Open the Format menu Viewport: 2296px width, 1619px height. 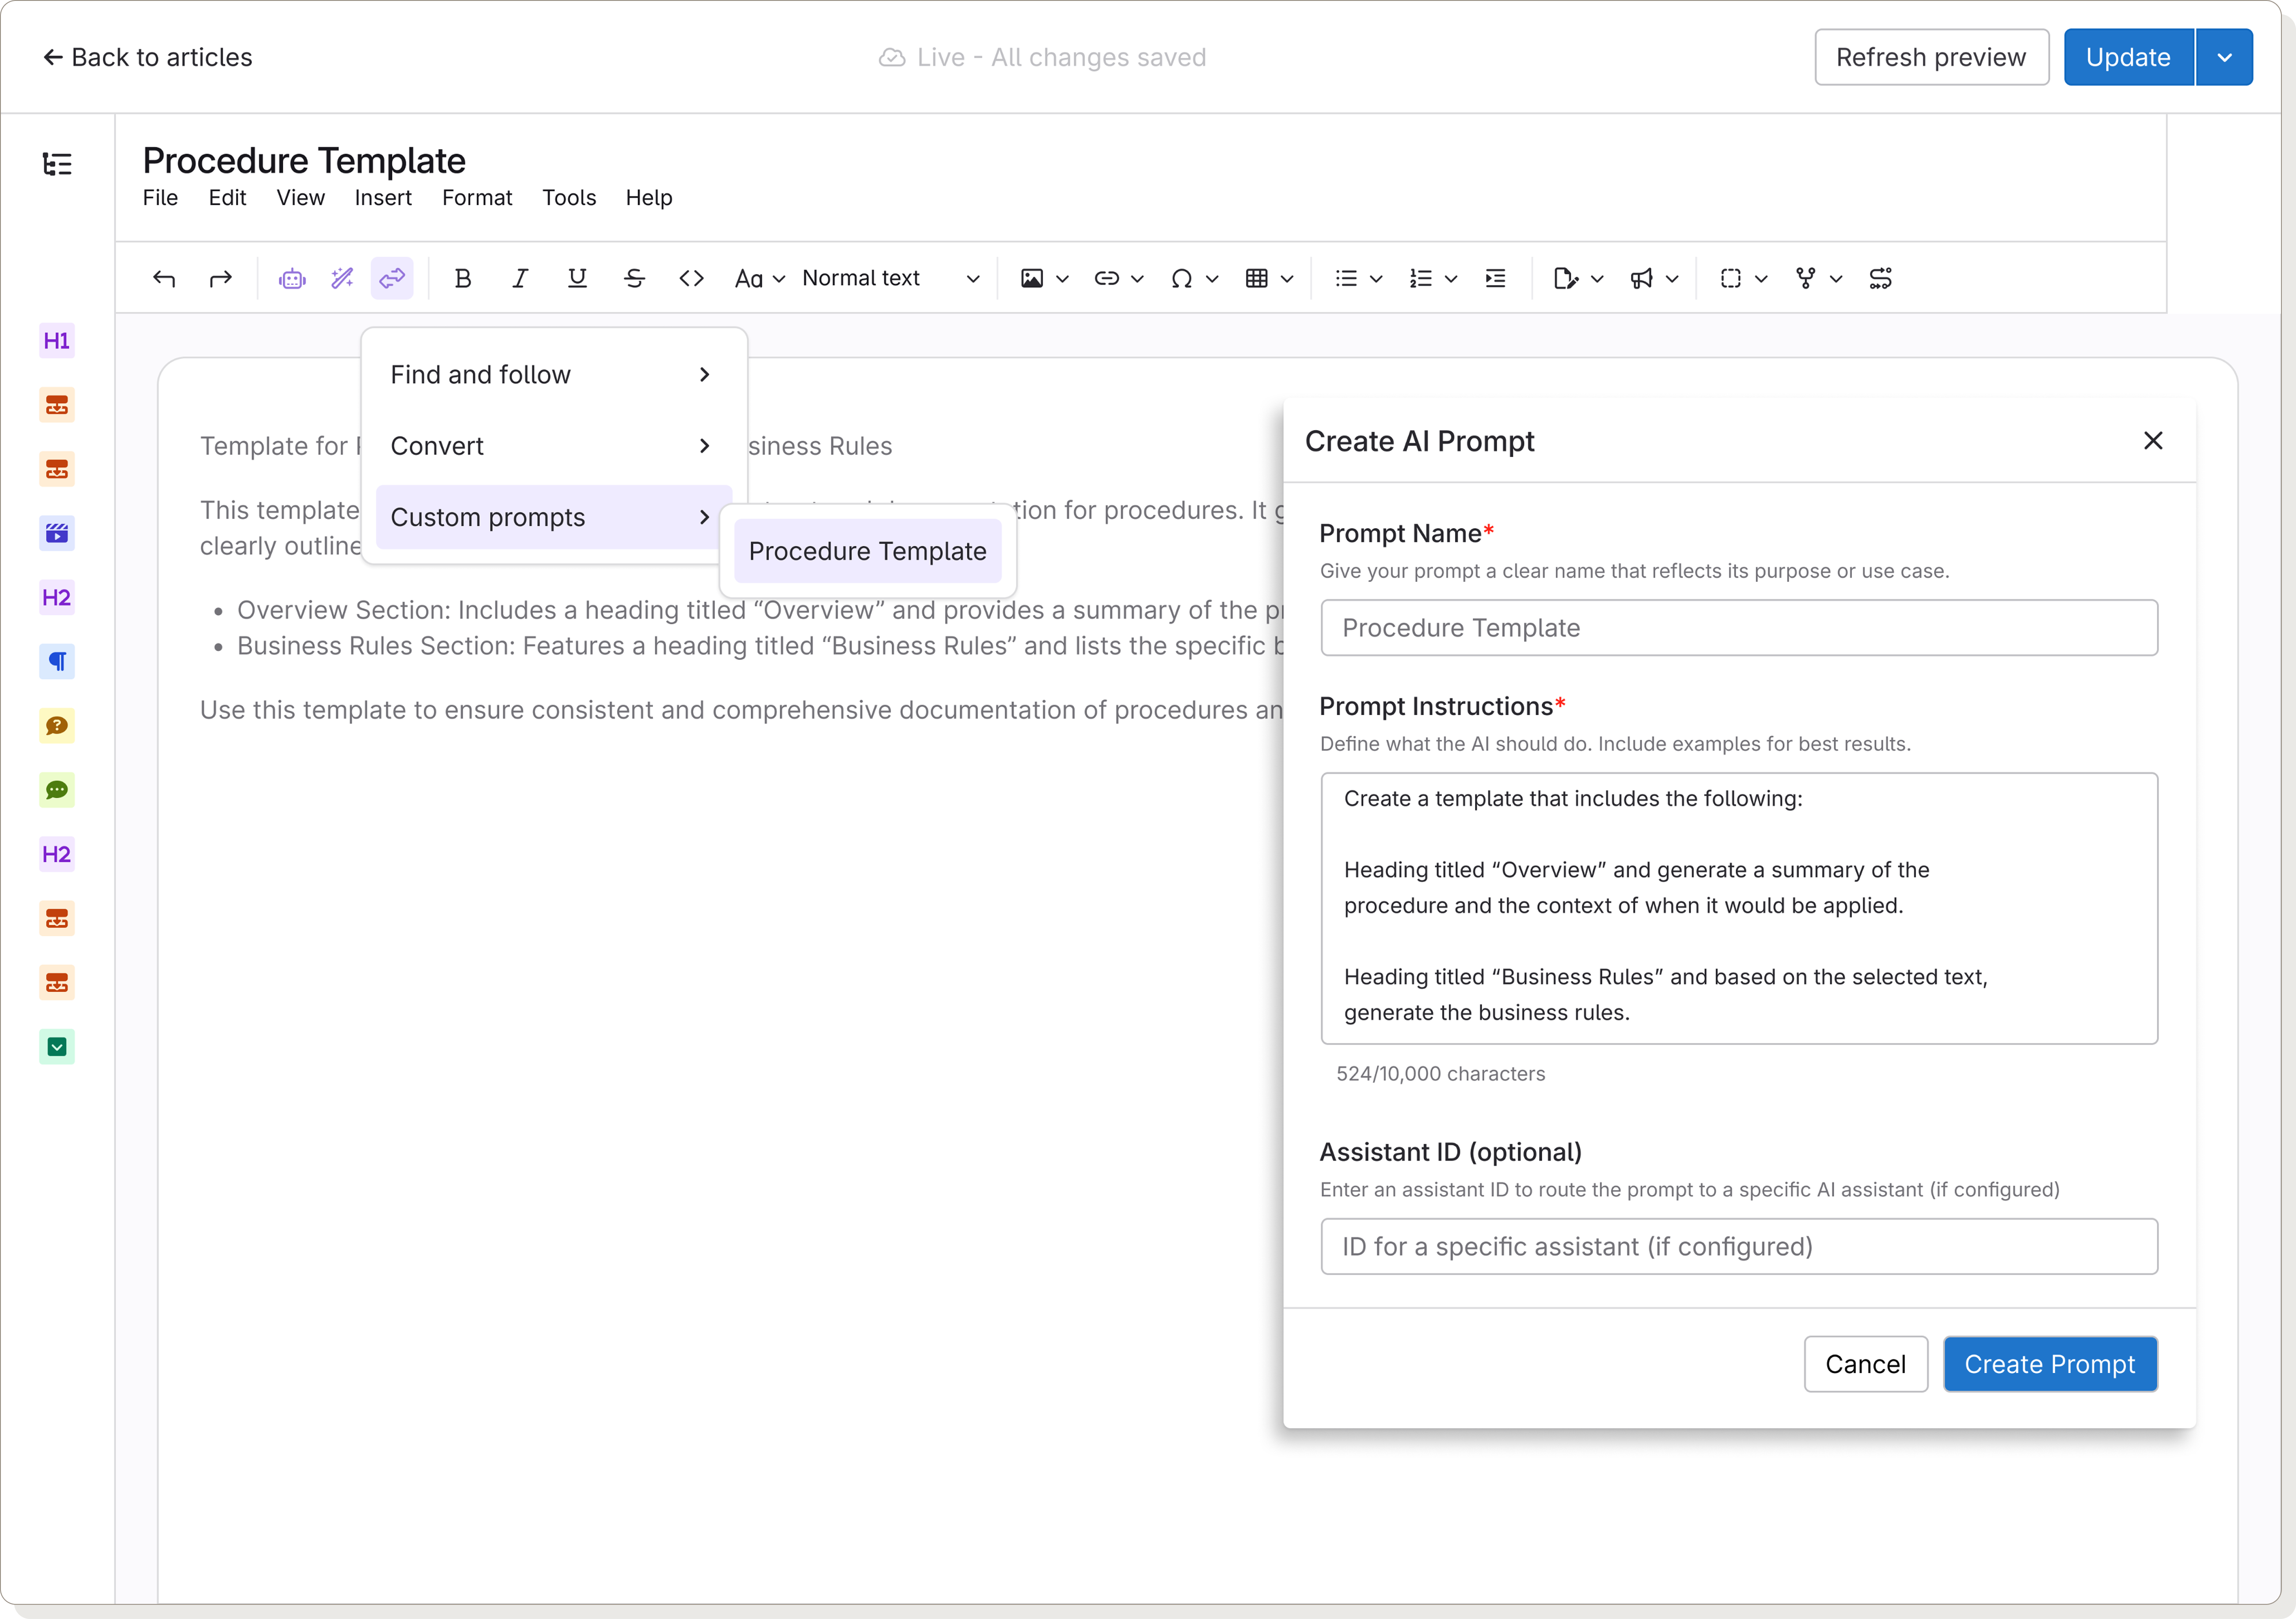[477, 197]
